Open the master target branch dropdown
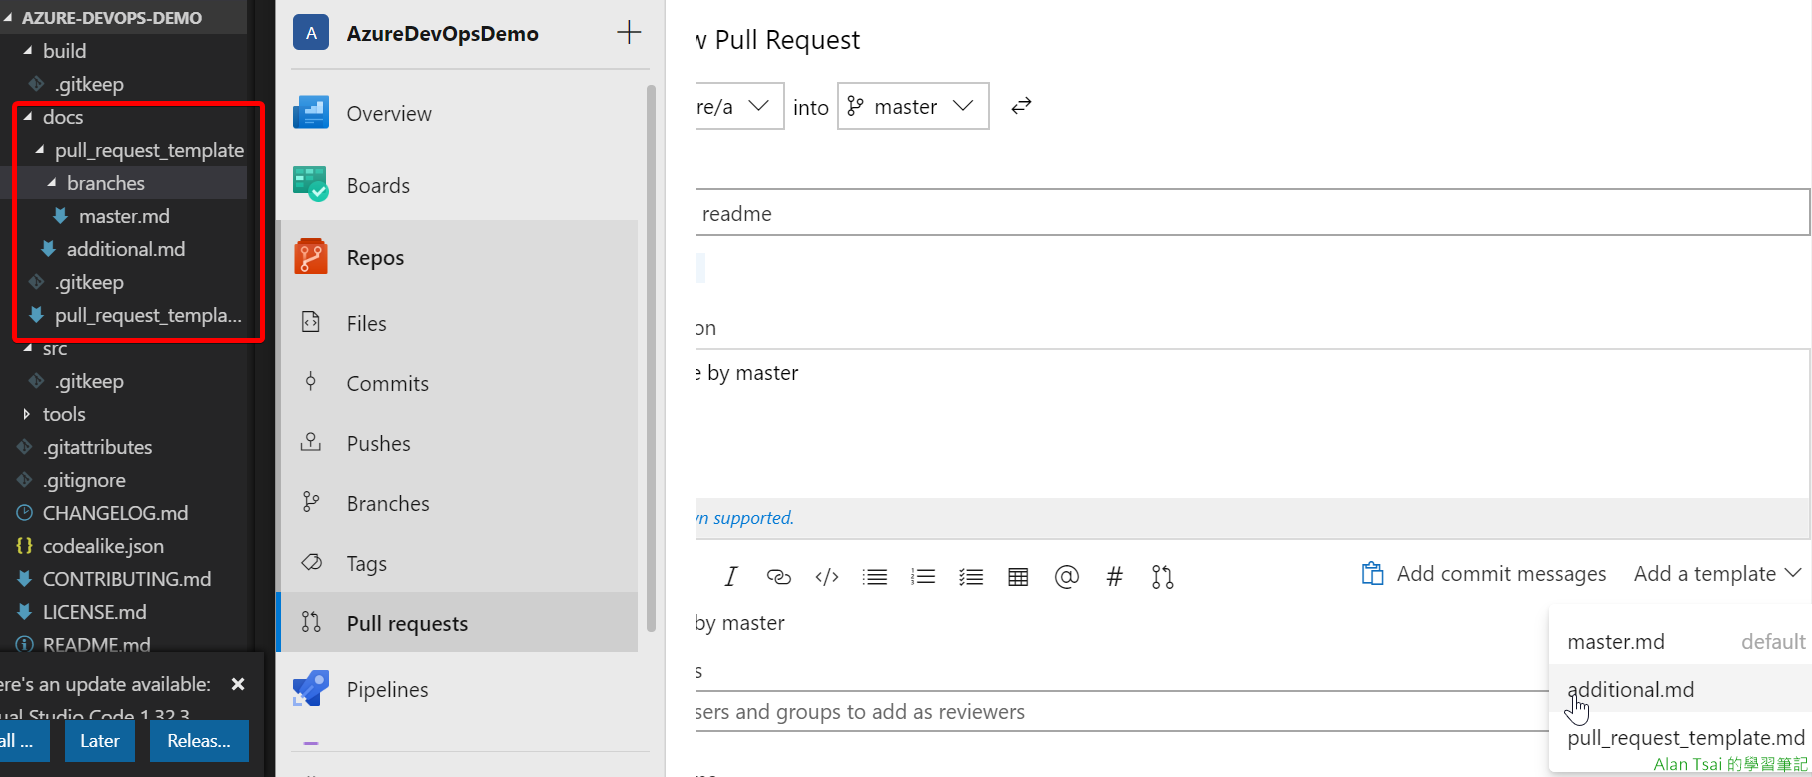 pos(913,106)
